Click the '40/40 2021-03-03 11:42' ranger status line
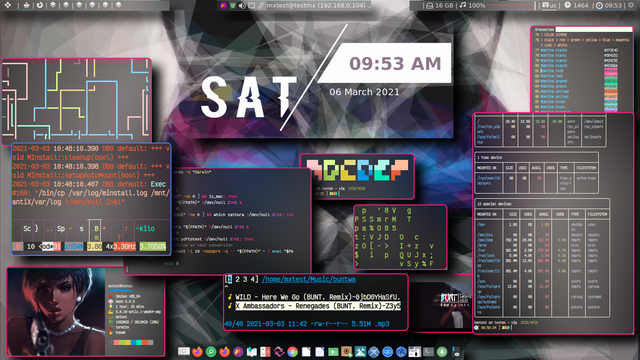The width and height of the screenshot is (640, 360). pyautogui.click(x=307, y=324)
